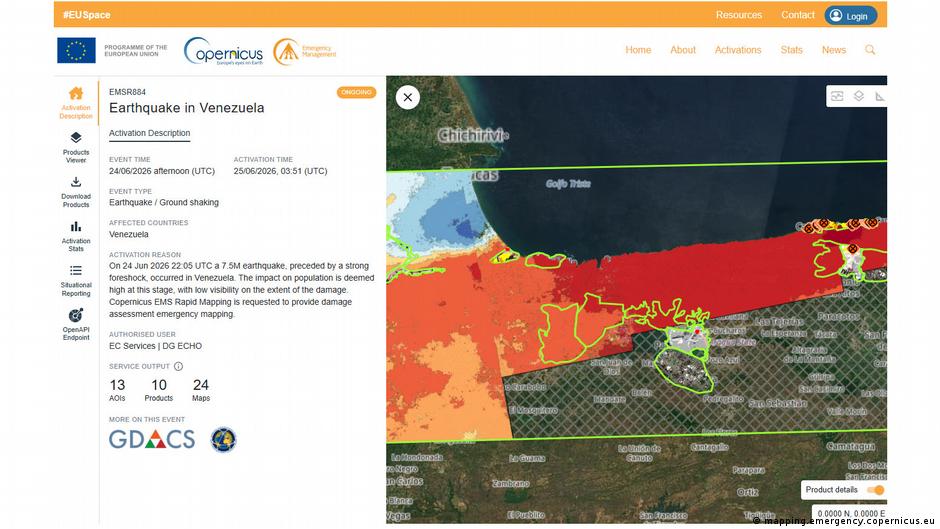This screenshot has height=529, width=940.
Task: Click the map basemap switch icon
Action: pyautogui.click(x=837, y=96)
